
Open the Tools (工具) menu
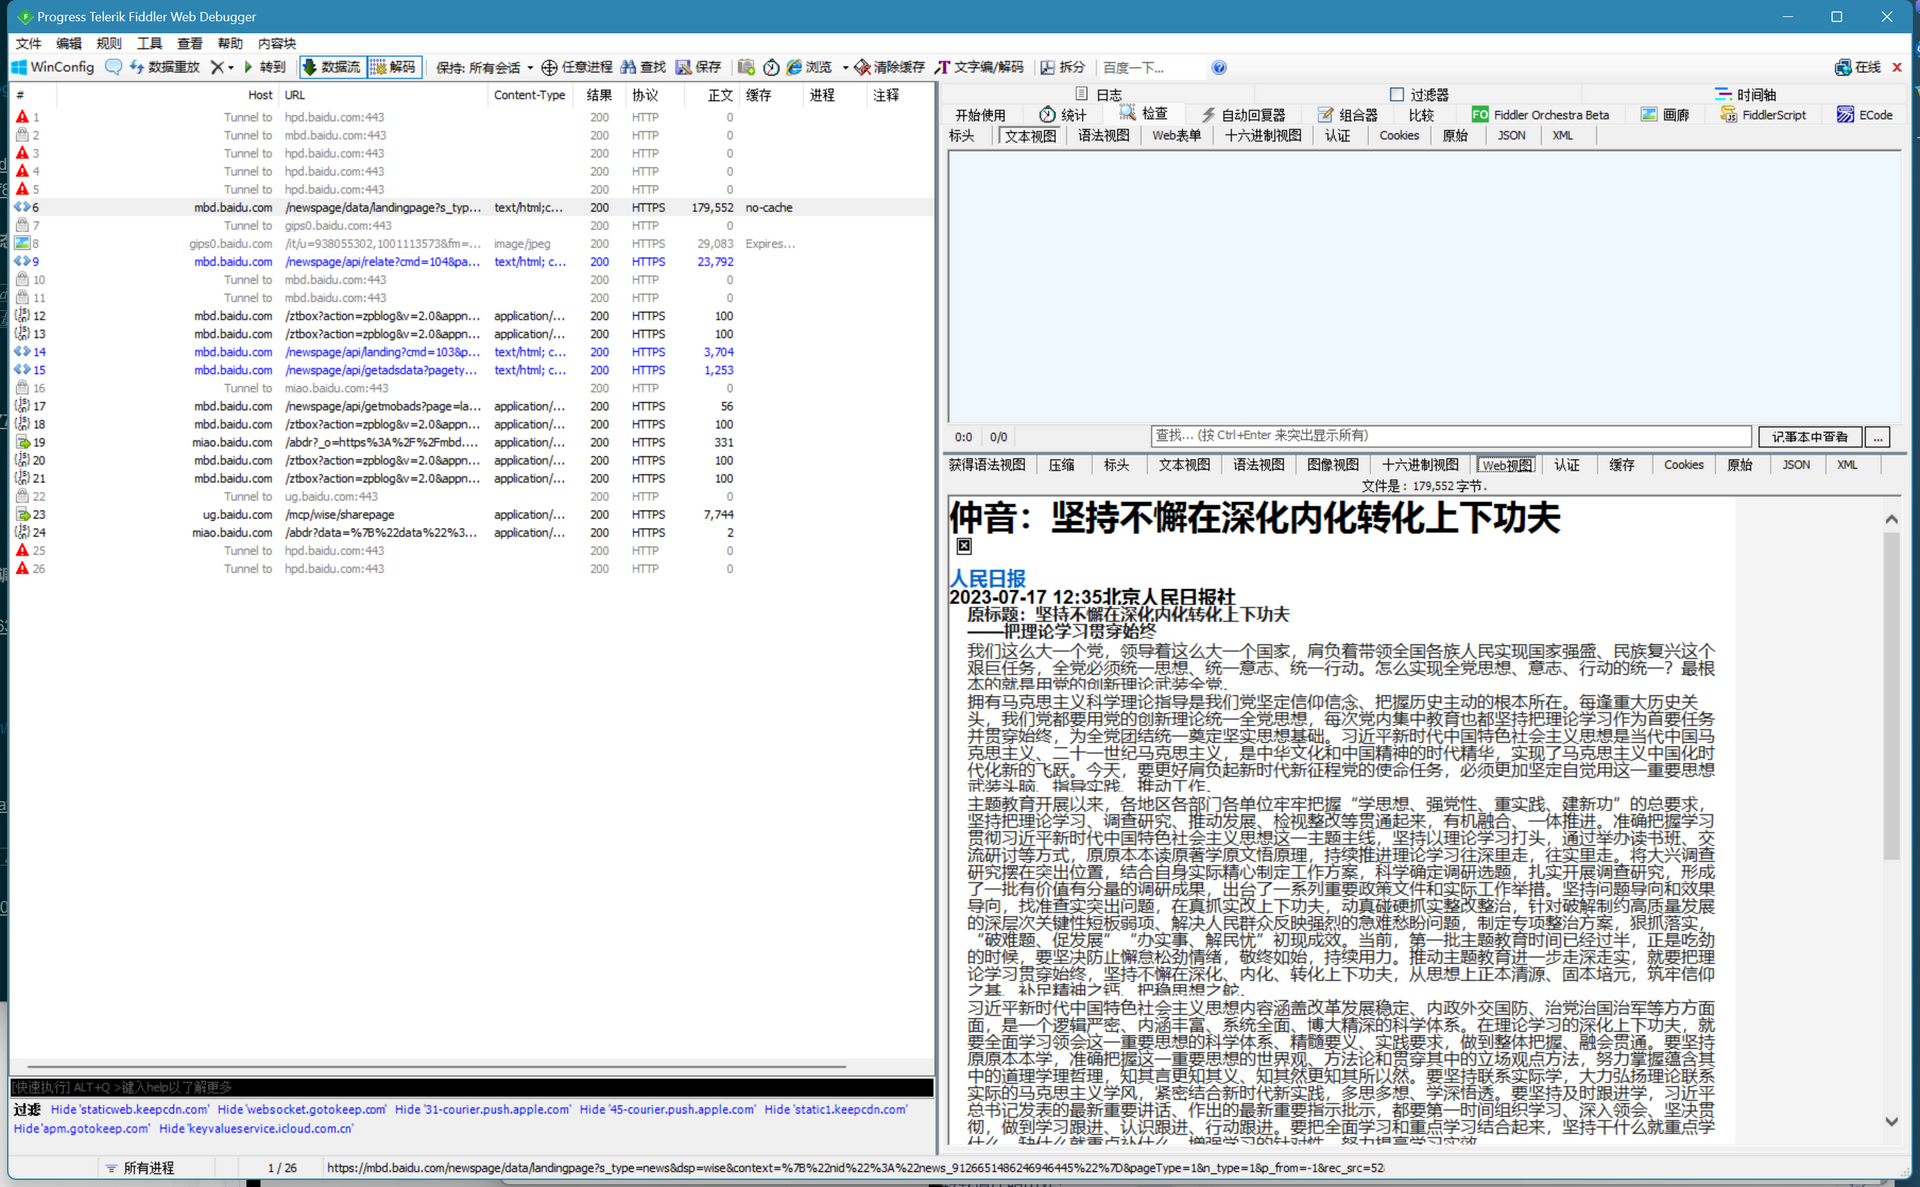(x=149, y=43)
